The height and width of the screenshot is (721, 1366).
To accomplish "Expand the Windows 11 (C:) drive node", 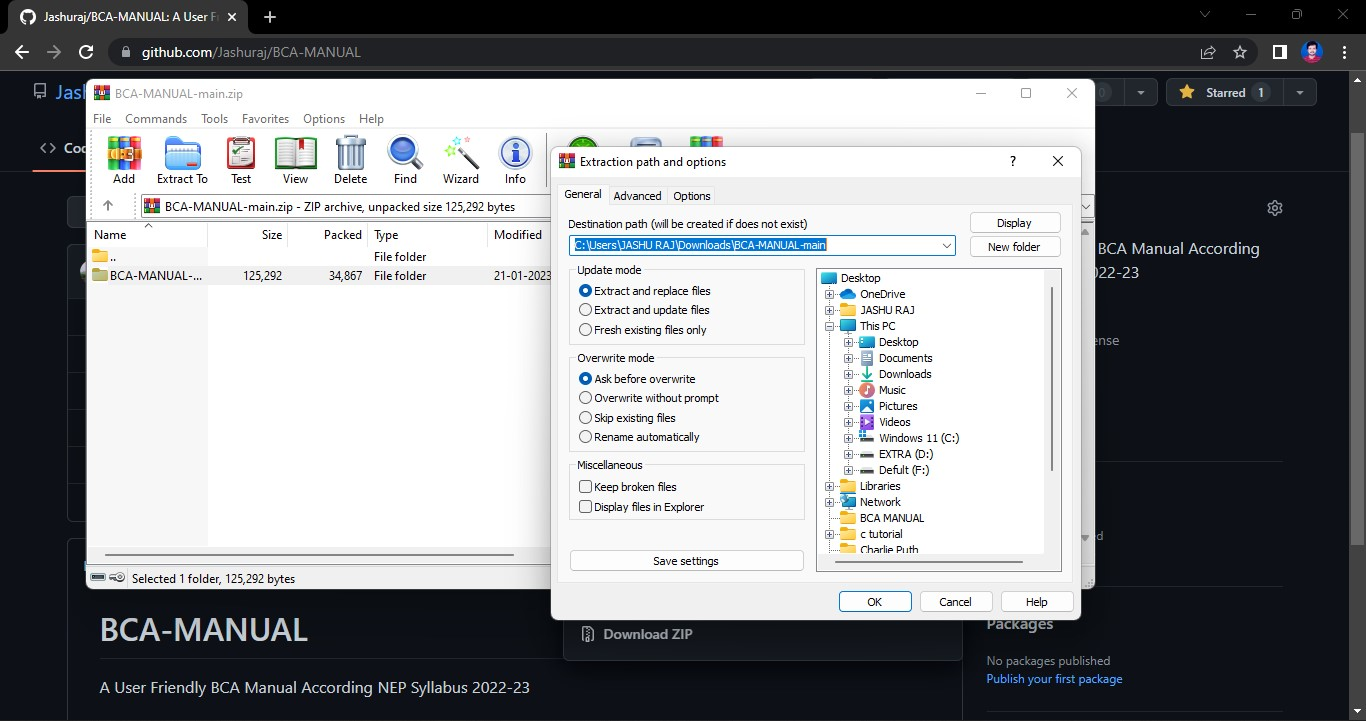I will click(x=848, y=438).
